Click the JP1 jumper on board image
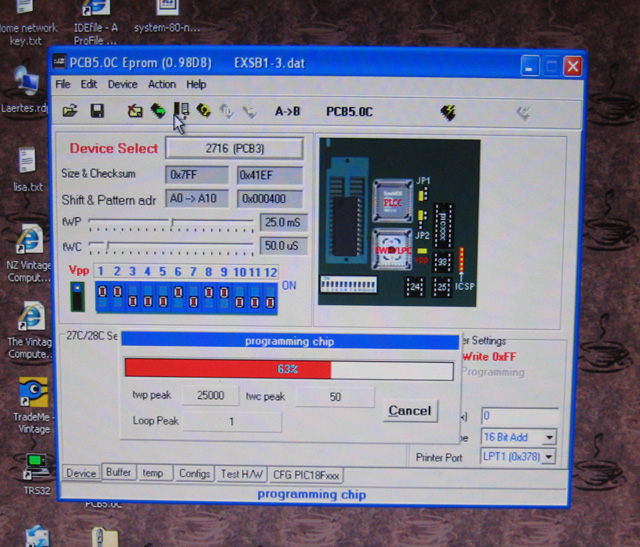Screen dimensions: 640x547 coord(423,194)
